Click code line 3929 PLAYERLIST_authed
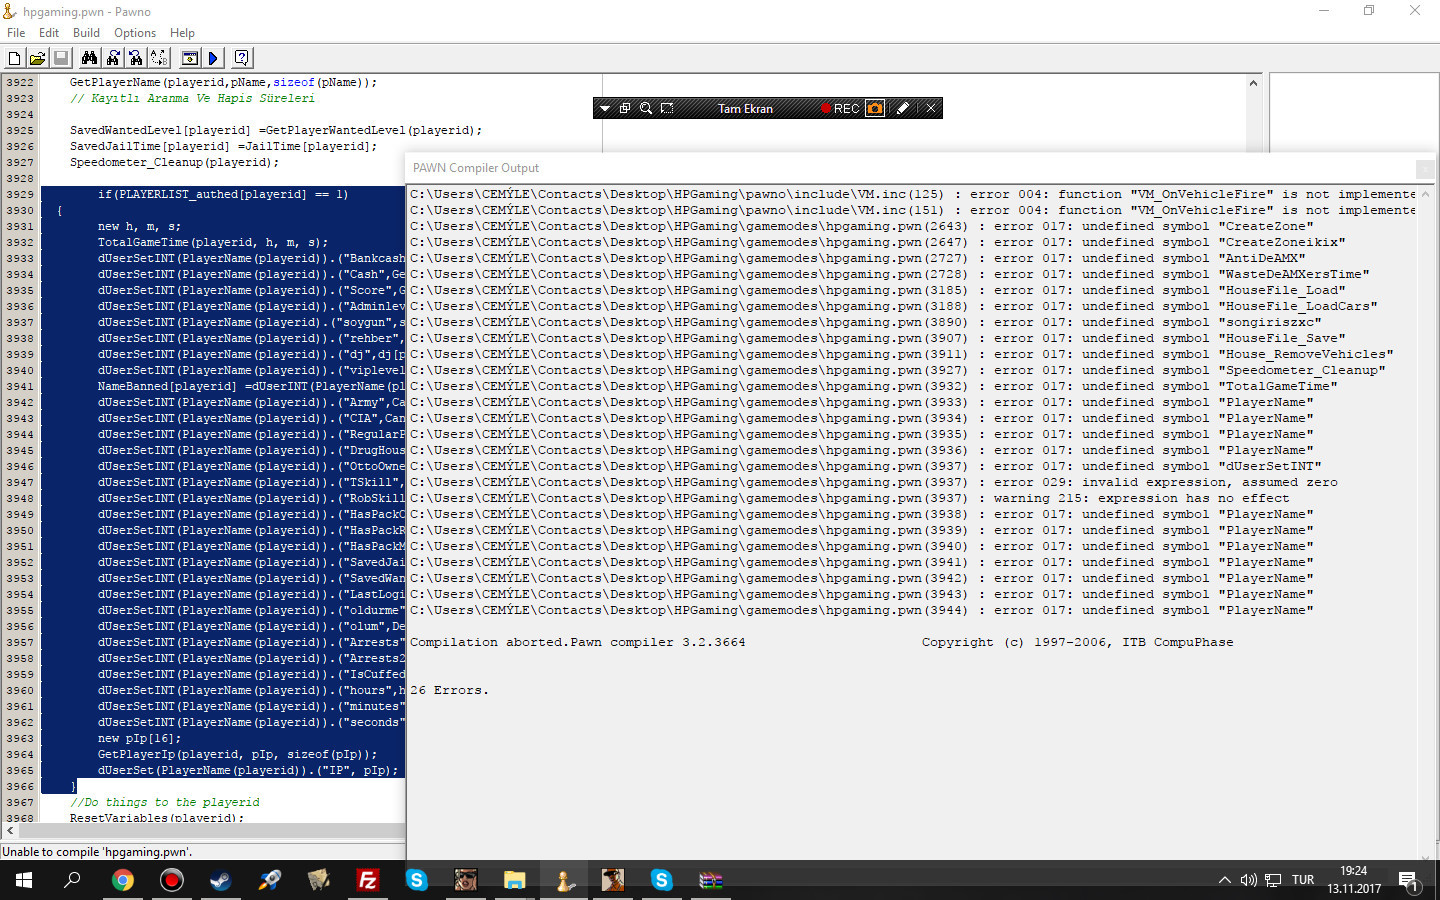This screenshot has height=900, width=1440. click(223, 194)
